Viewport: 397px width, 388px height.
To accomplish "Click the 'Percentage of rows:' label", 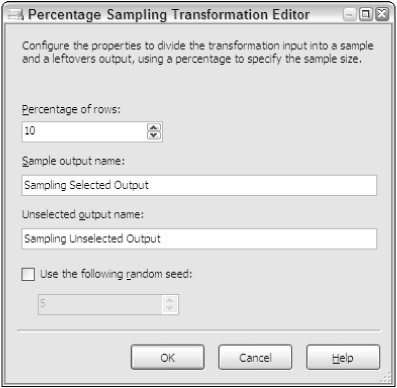I will click(x=71, y=109).
